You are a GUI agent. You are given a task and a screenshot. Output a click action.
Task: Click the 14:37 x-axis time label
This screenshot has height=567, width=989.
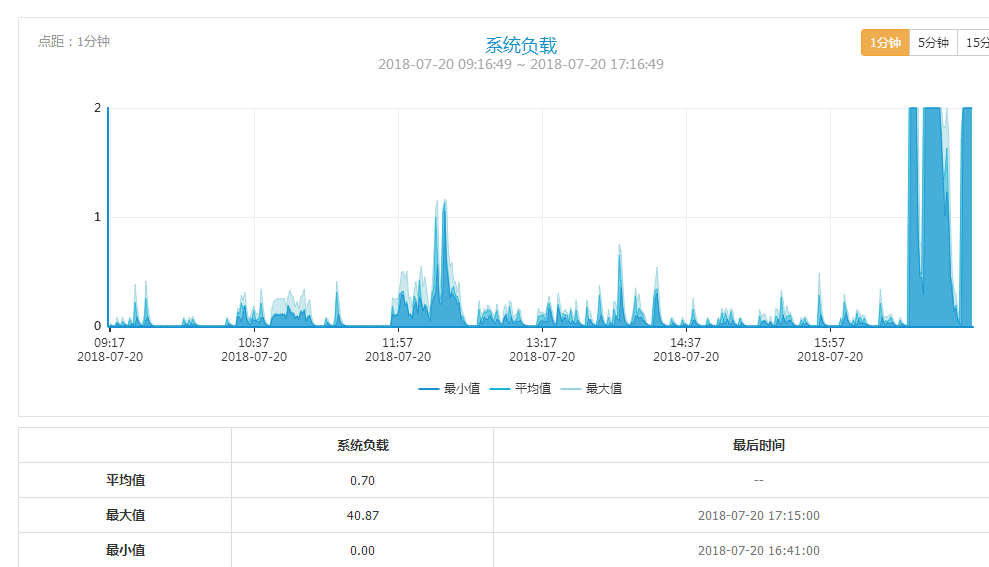tap(686, 342)
